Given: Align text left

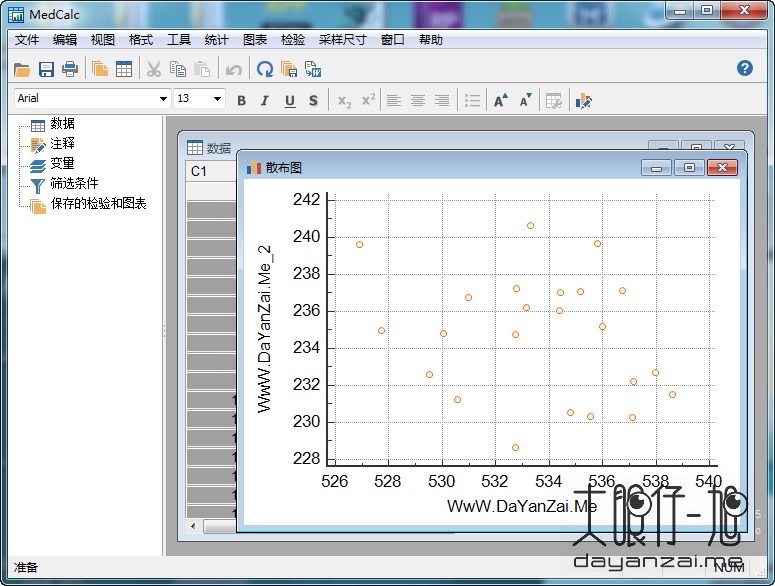Looking at the screenshot, I should point(394,101).
